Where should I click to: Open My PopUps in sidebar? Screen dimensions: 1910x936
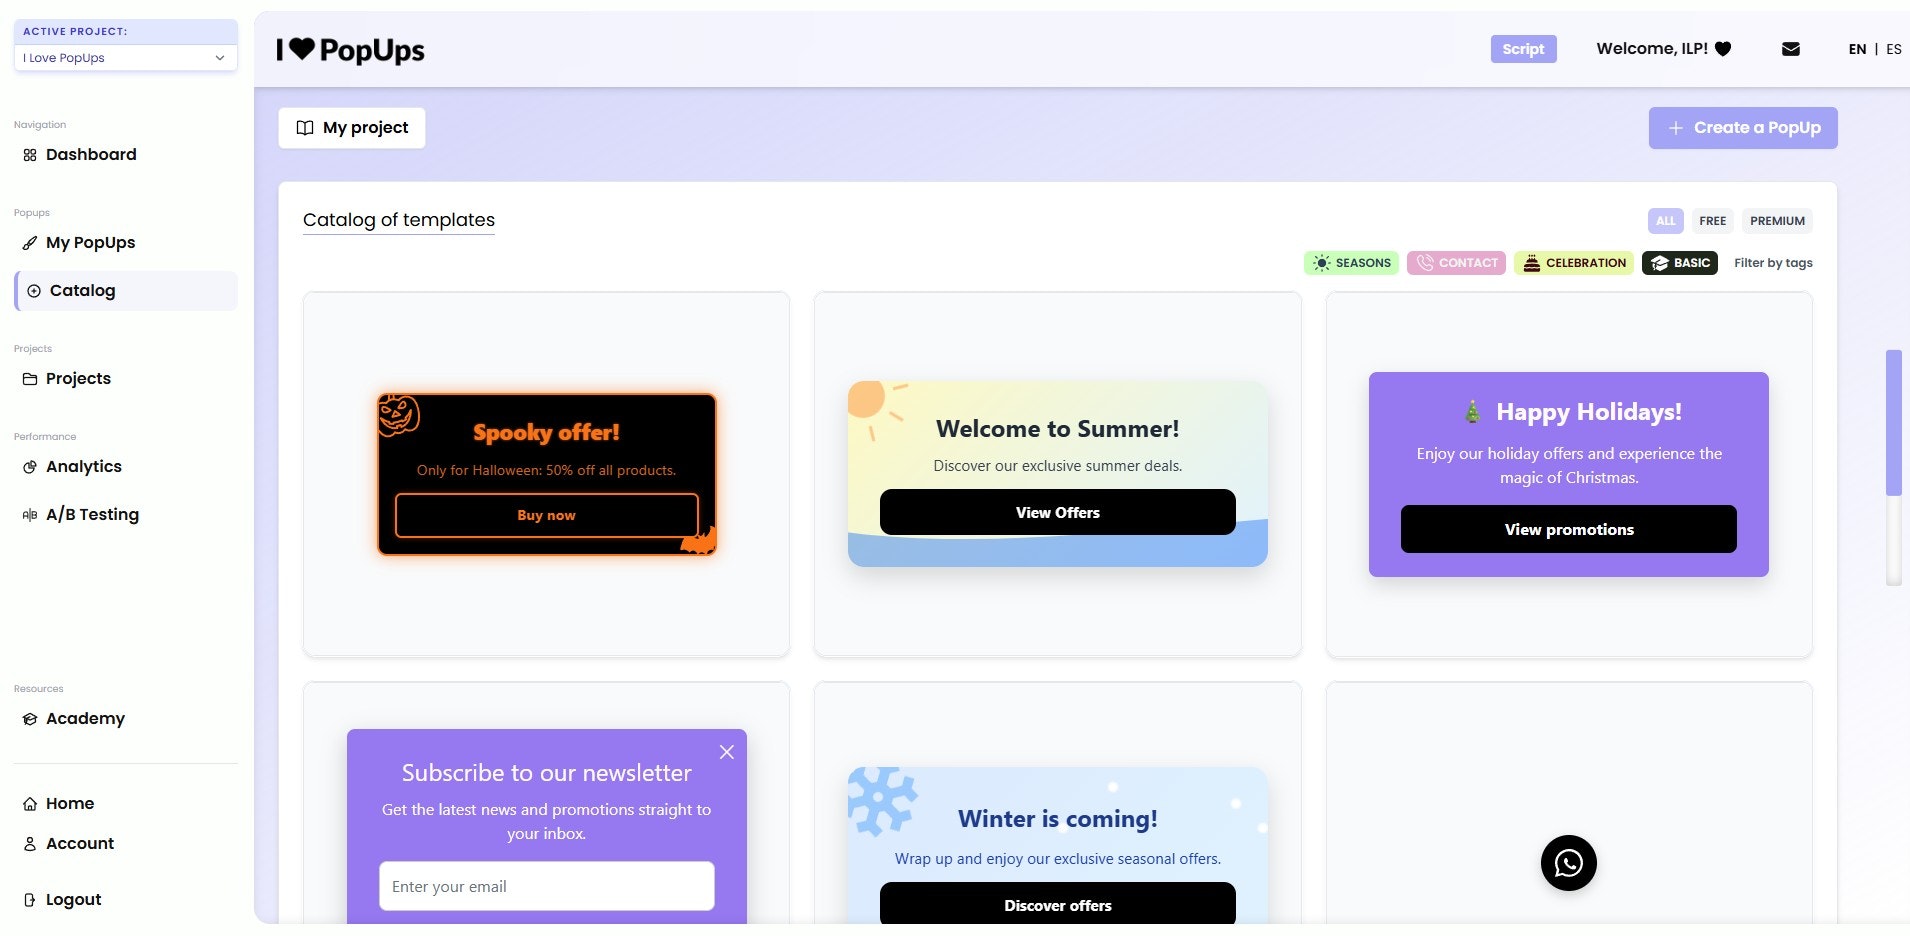[90, 243]
